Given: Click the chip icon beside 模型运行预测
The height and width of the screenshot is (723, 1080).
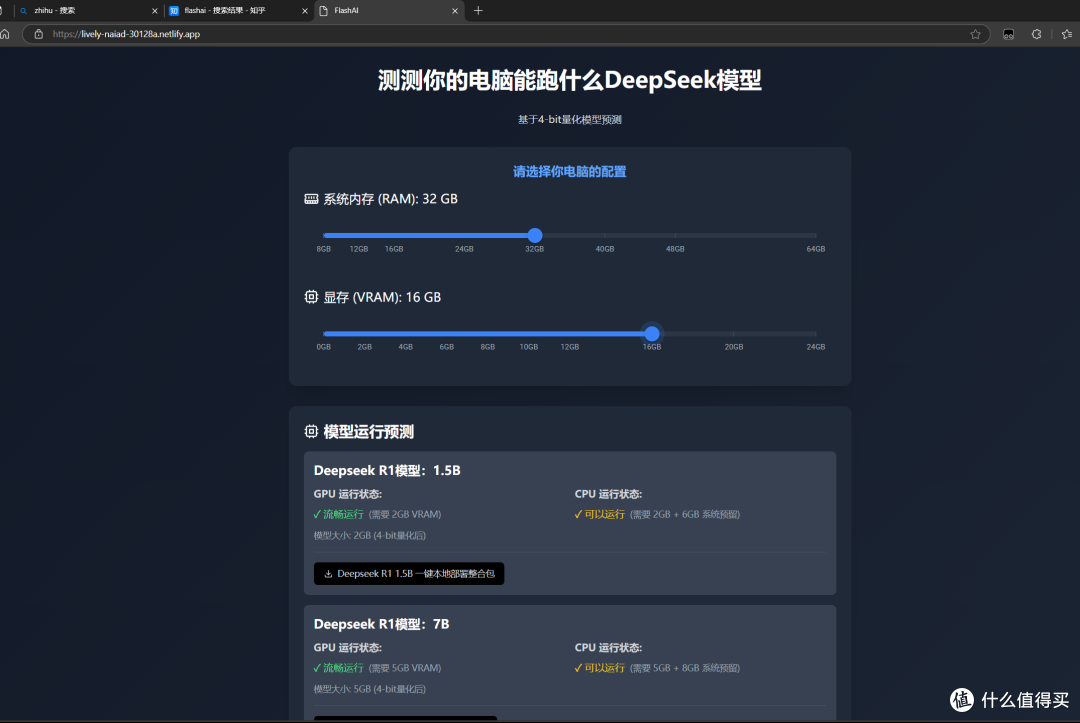Looking at the screenshot, I should coord(311,431).
